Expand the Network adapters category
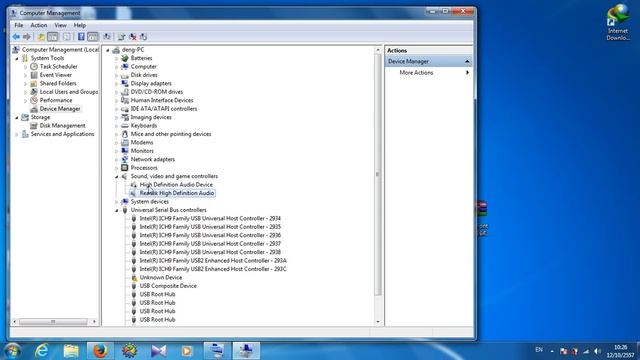 click(x=116, y=160)
